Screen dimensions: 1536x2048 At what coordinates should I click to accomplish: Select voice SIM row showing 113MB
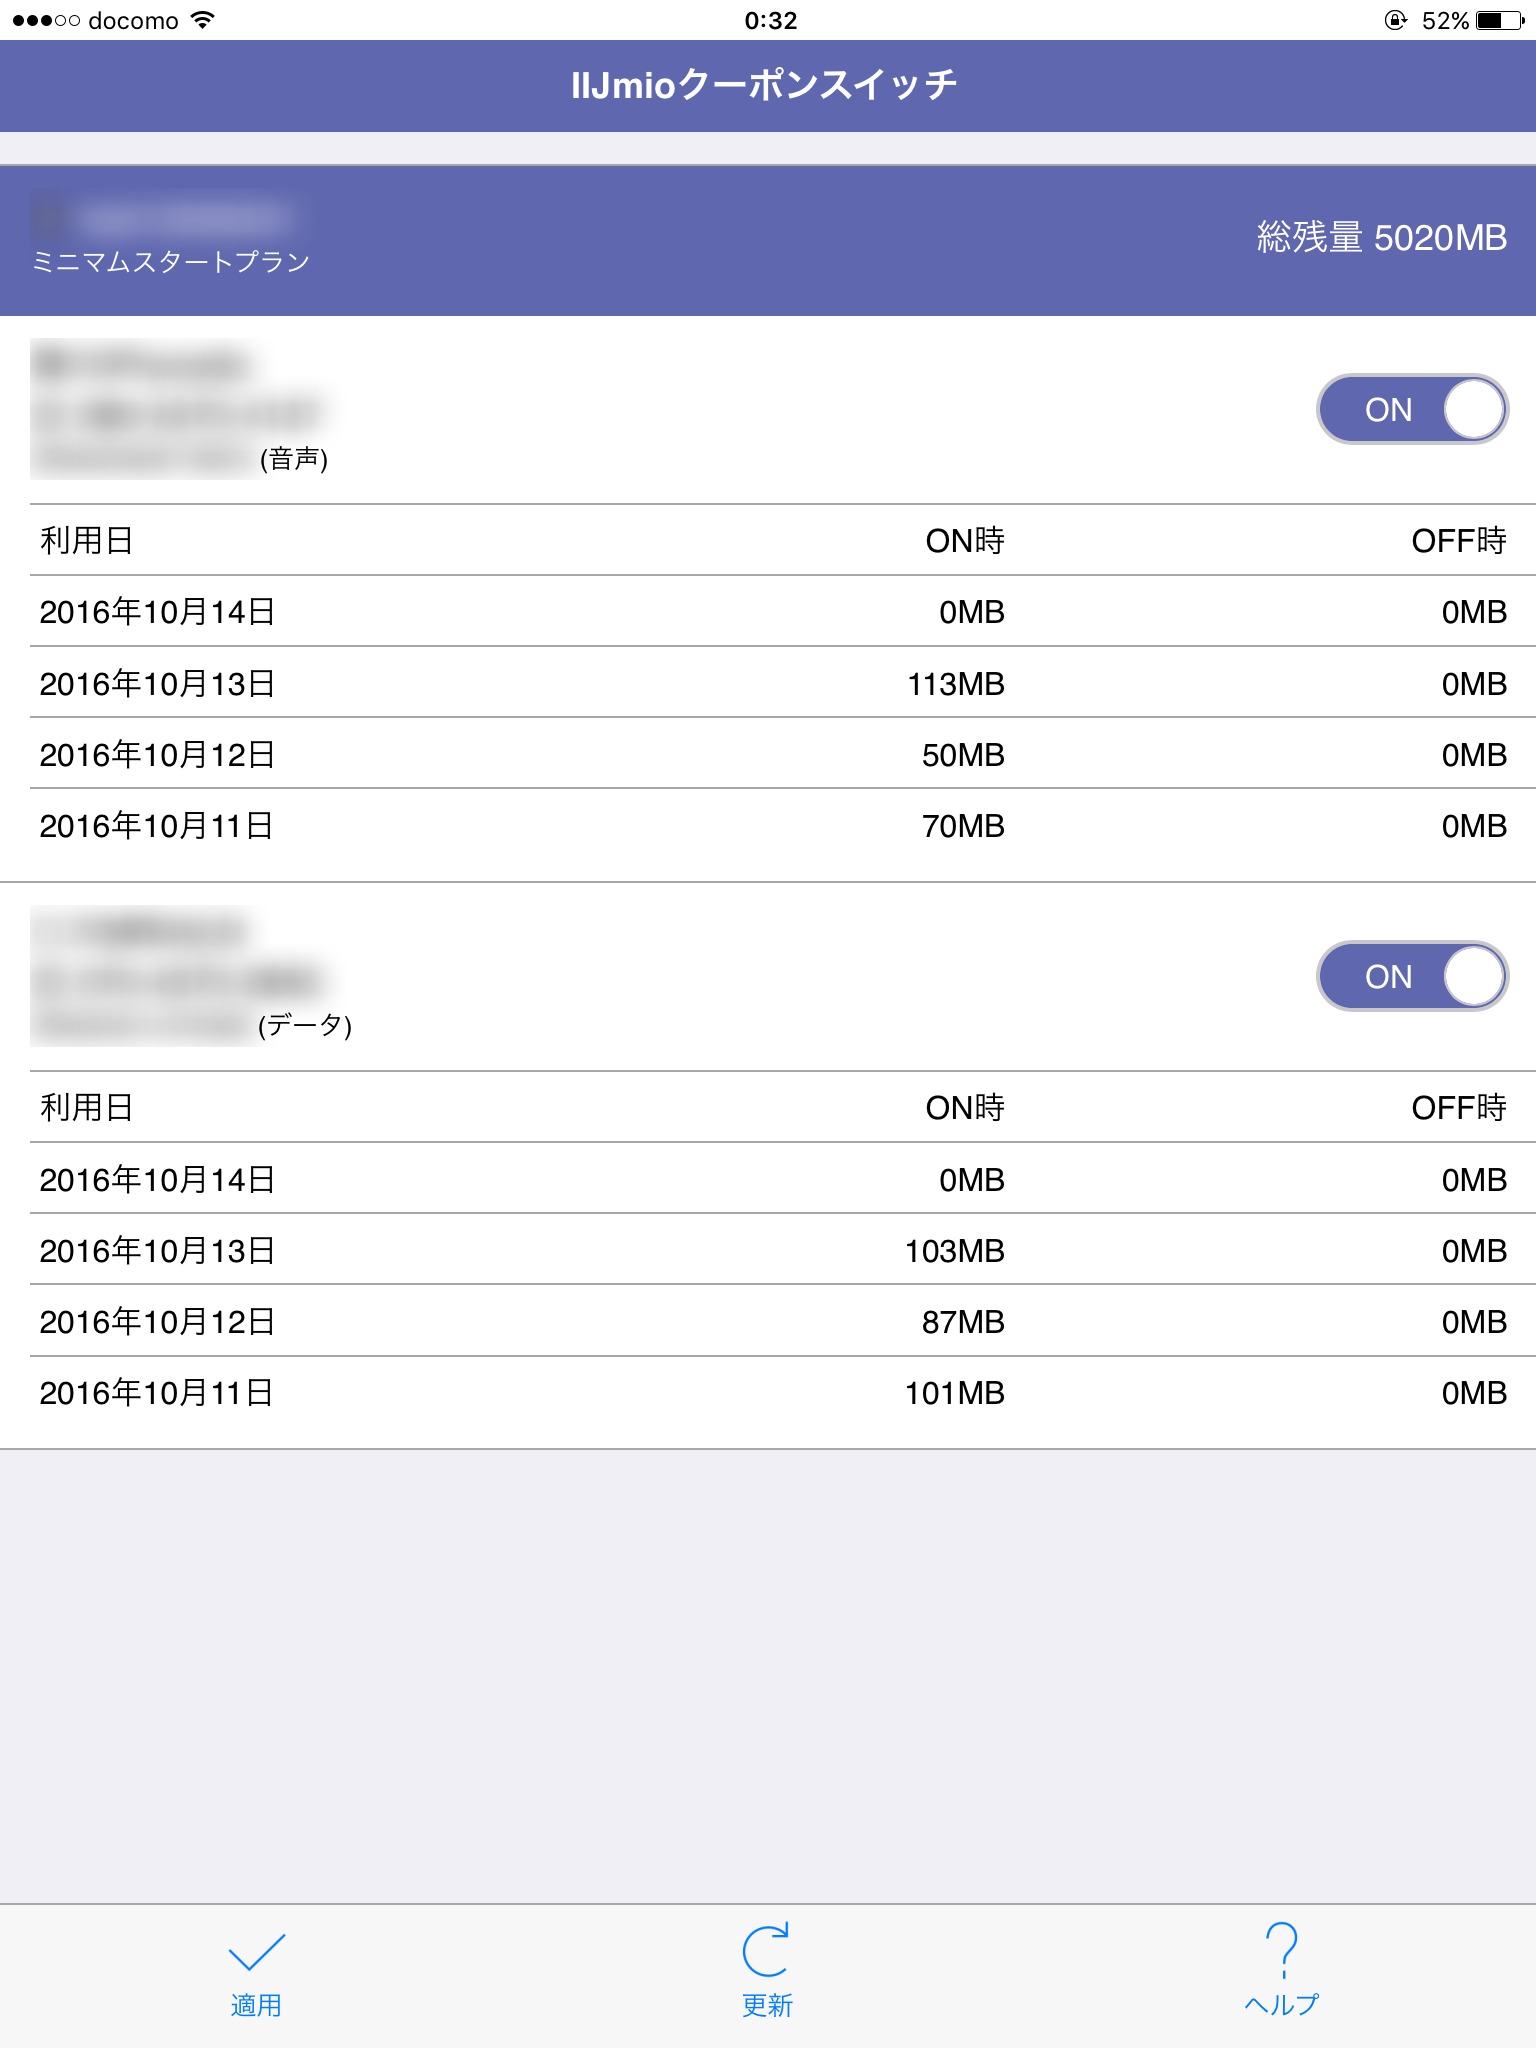coord(768,683)
